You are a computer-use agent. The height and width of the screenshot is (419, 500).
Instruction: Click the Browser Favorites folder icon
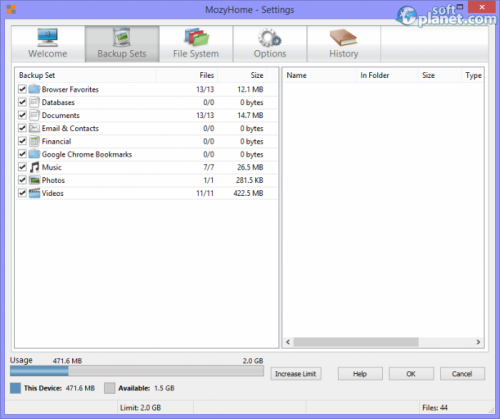[34, 89]
